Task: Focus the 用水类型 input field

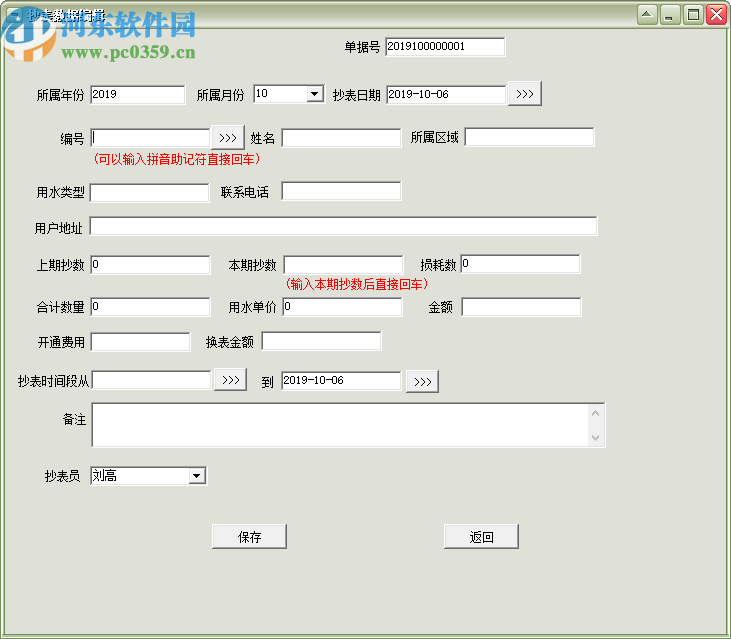Action: point(149,192)
